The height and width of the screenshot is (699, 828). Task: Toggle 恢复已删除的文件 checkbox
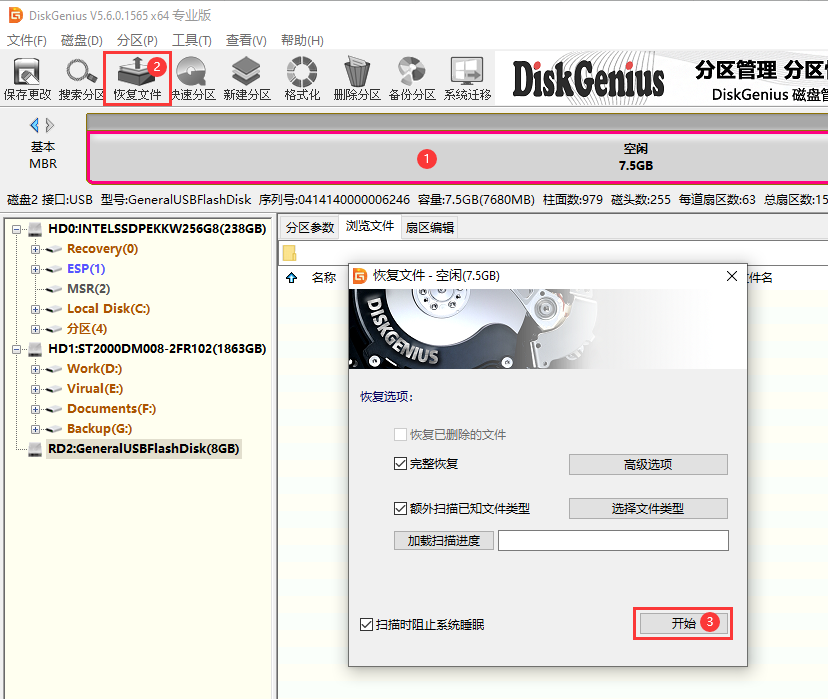(x=400, y=434)
